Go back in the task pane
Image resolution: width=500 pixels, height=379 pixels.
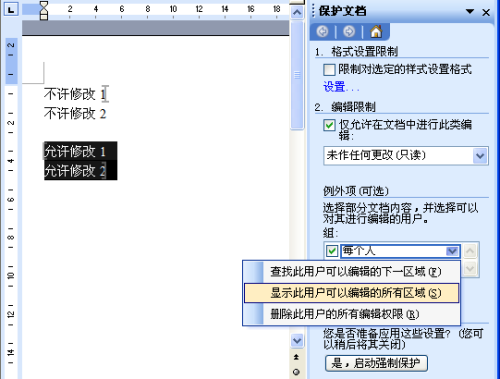322,32
